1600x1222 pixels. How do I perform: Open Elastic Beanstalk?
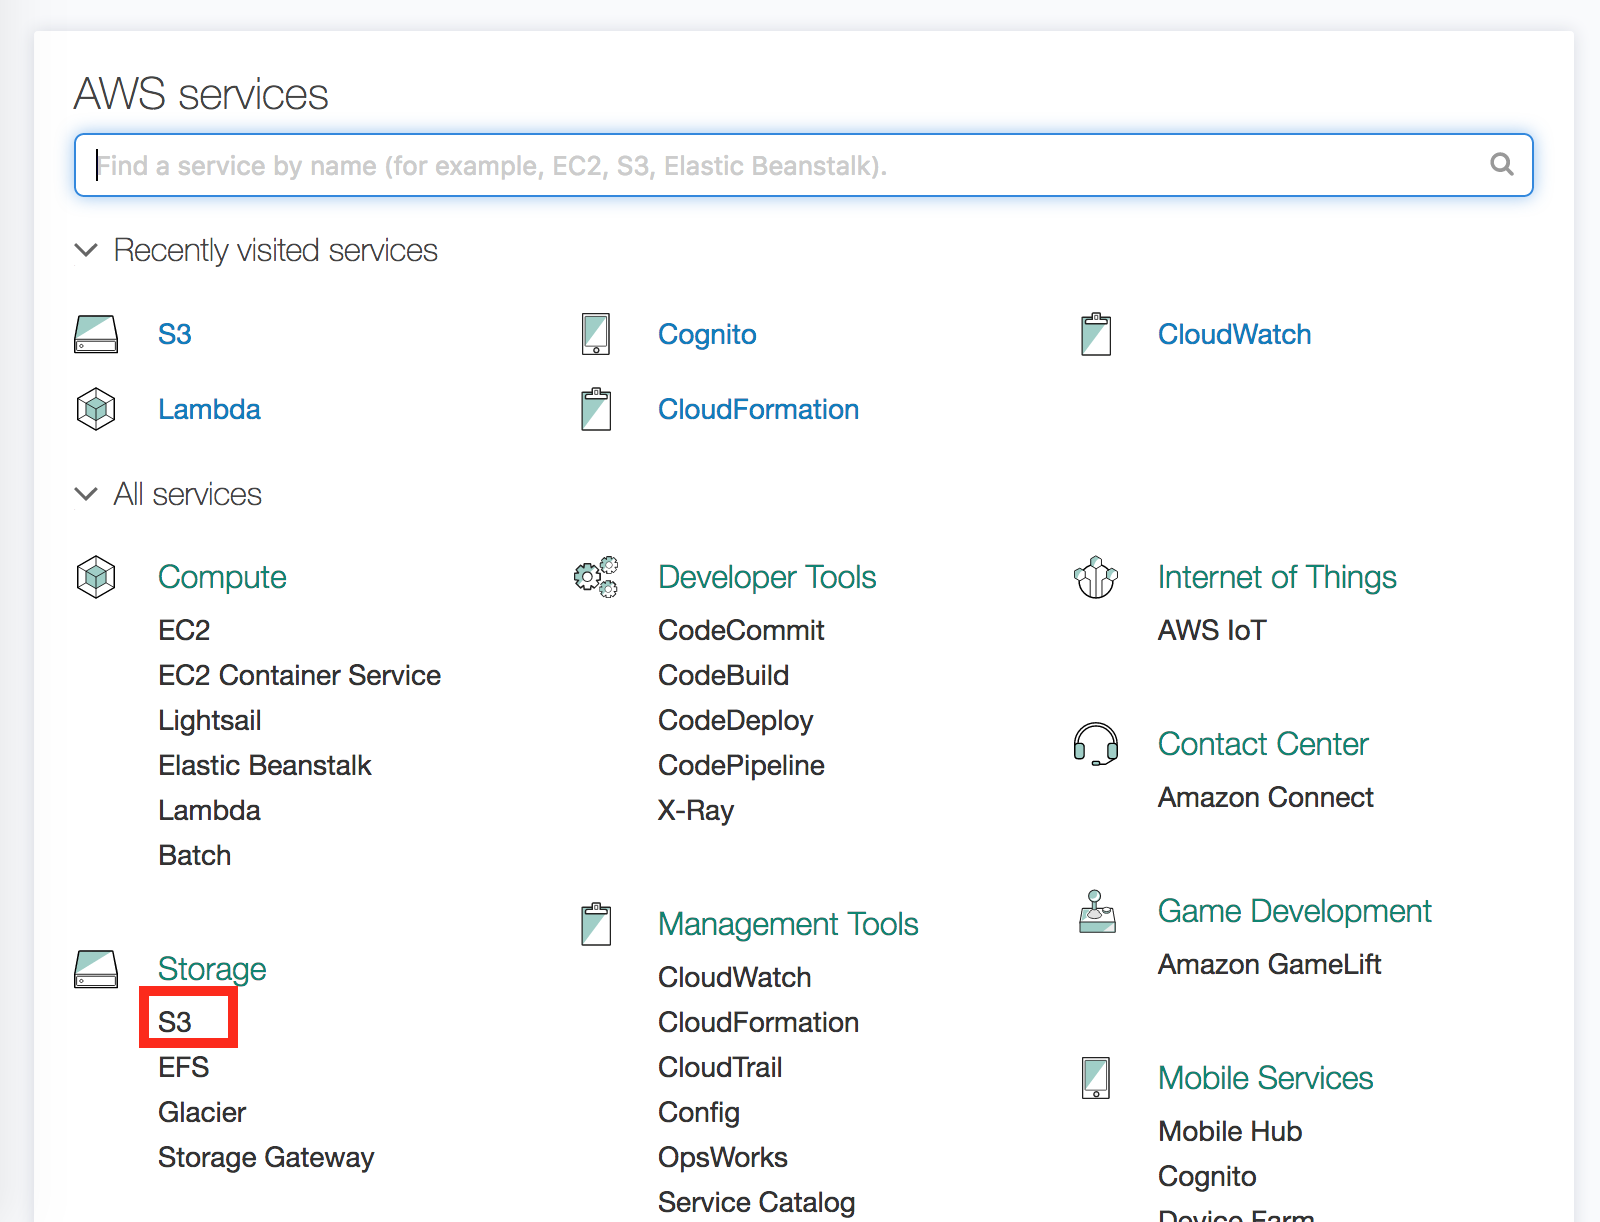(x=264, y=765)
